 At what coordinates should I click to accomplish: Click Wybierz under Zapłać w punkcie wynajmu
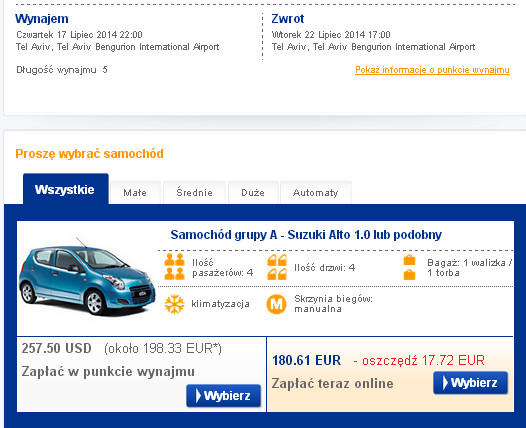(x=223, y=396)
